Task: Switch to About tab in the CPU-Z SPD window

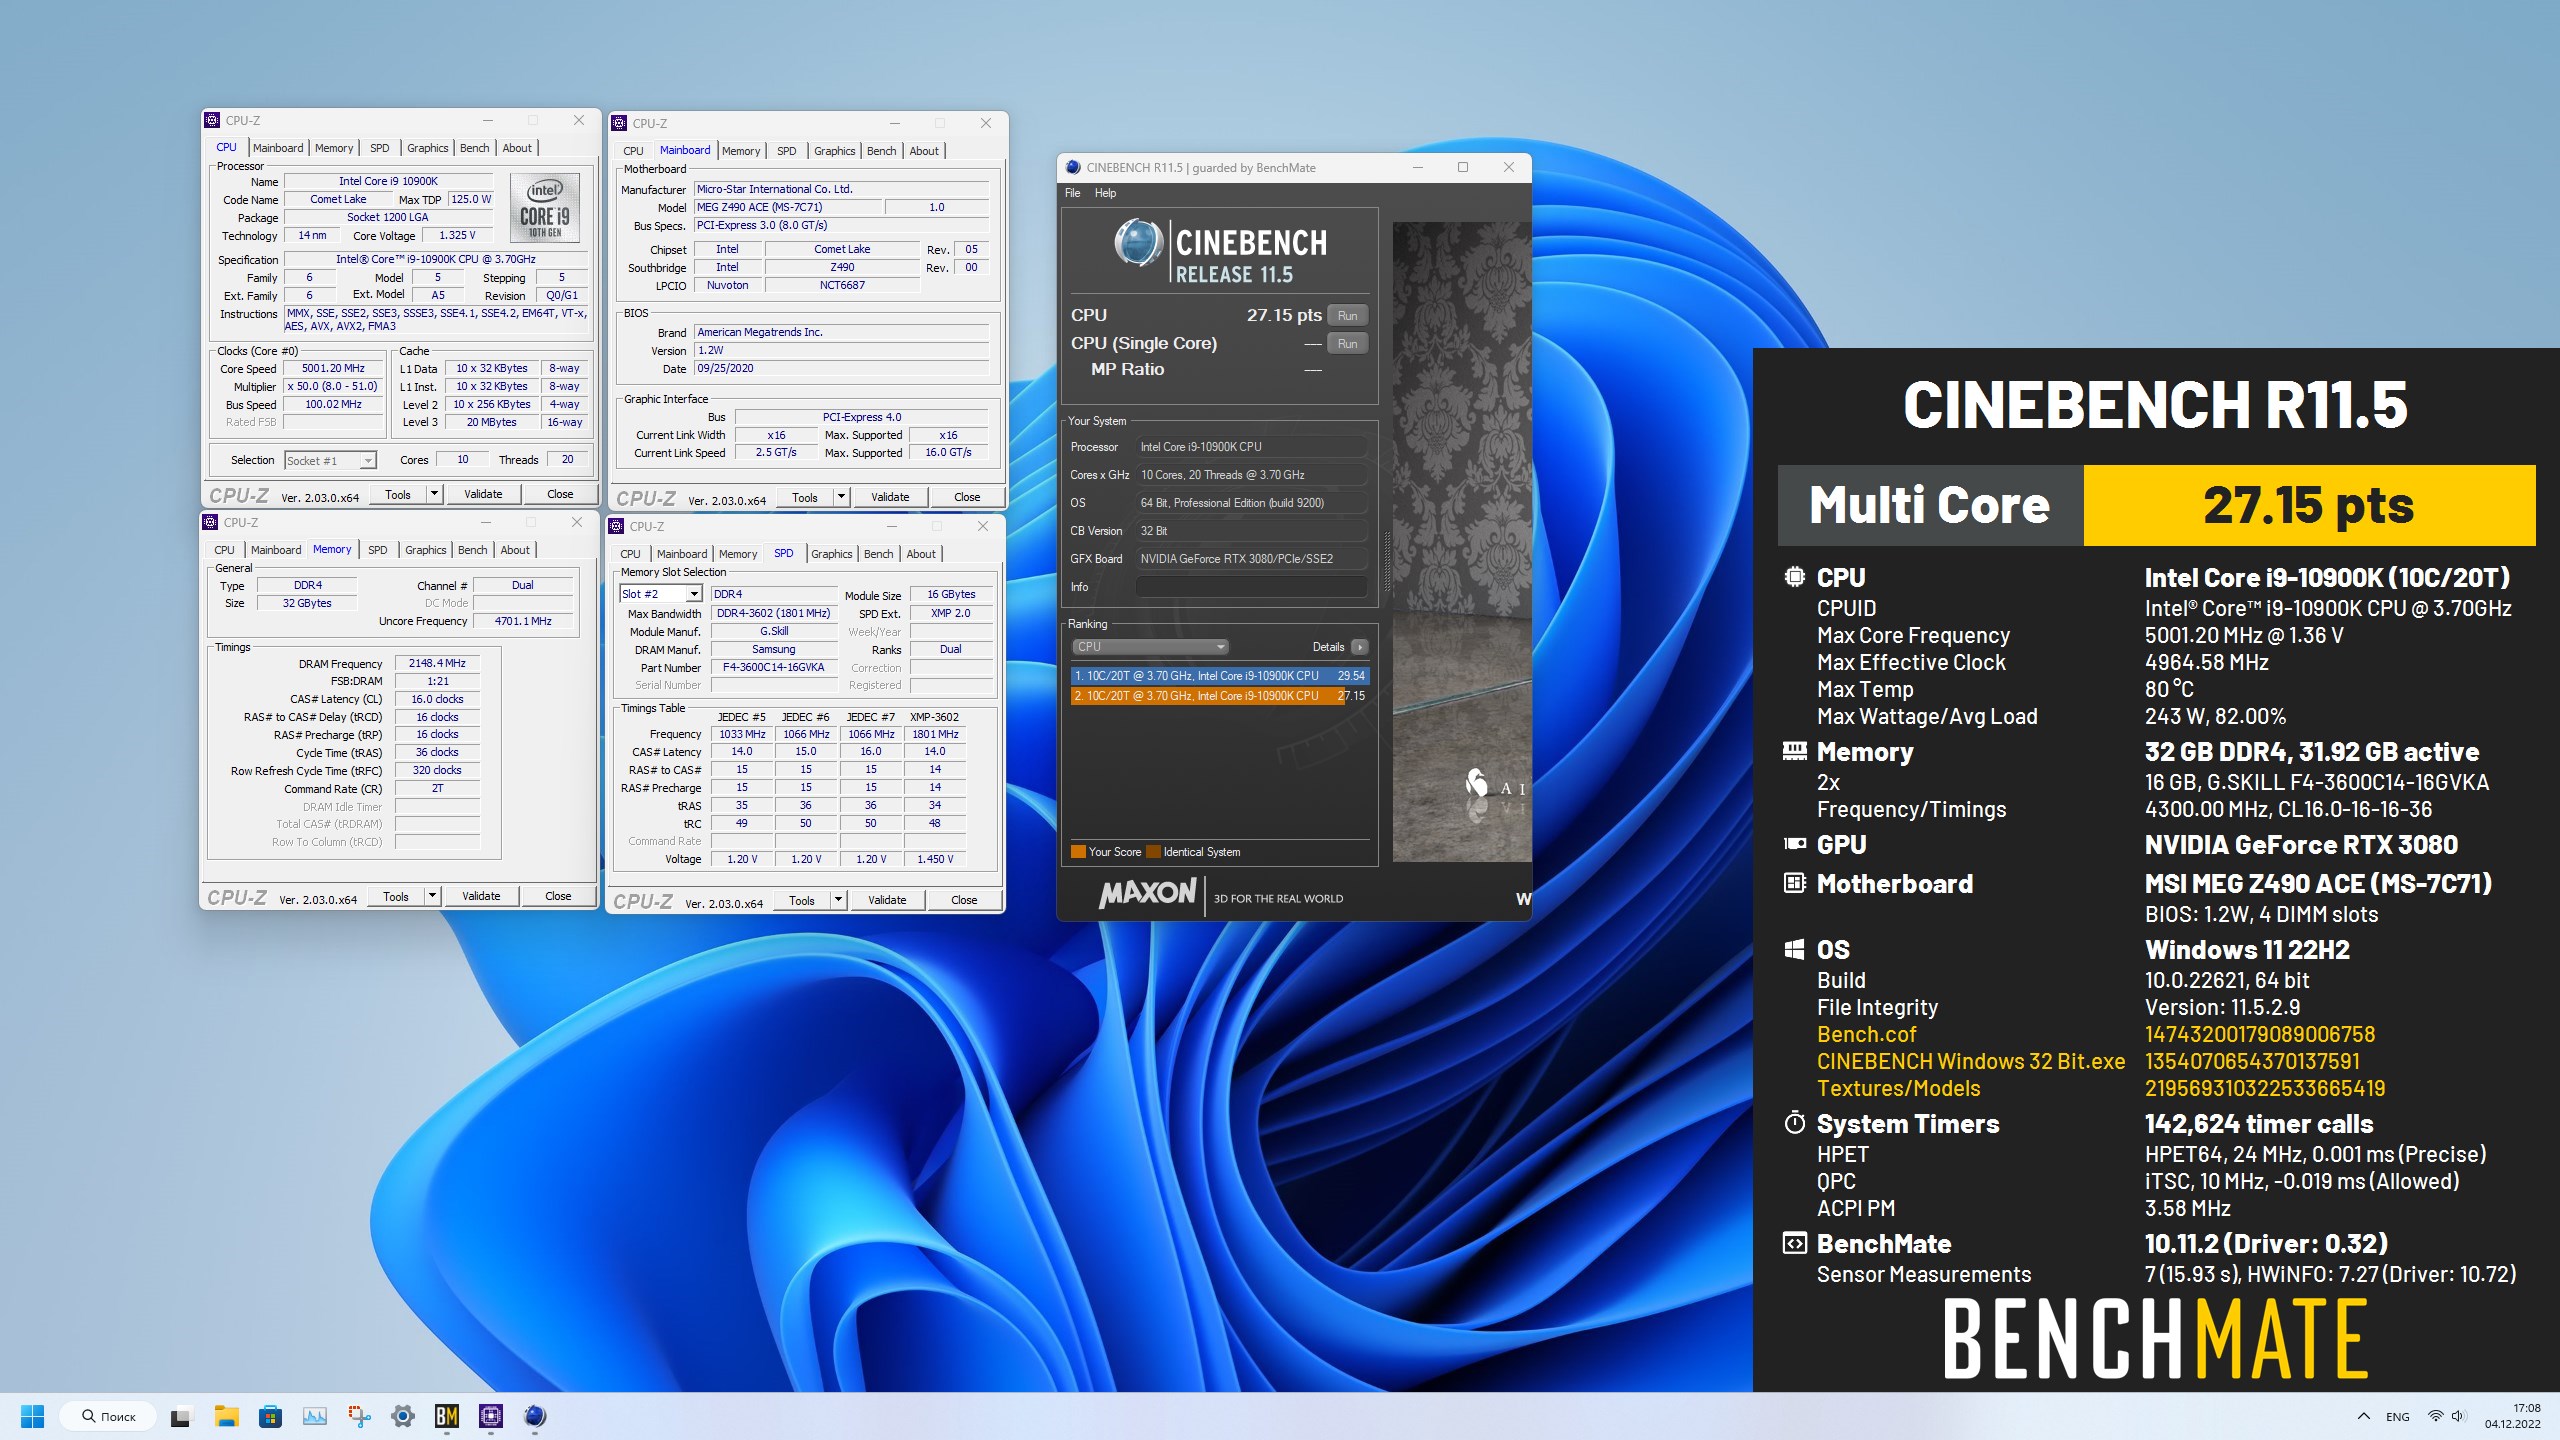Action: 921,554
